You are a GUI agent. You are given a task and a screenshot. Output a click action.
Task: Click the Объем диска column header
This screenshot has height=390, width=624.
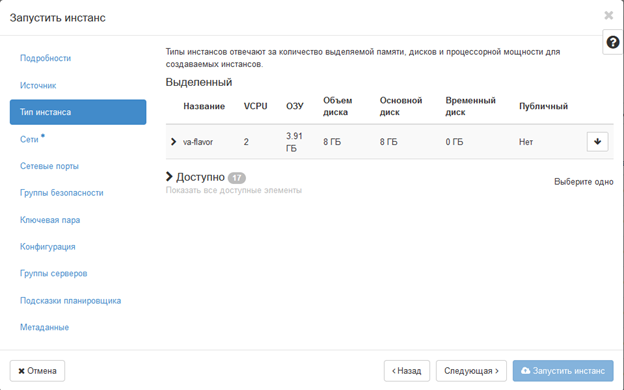[x=337, y=106]
